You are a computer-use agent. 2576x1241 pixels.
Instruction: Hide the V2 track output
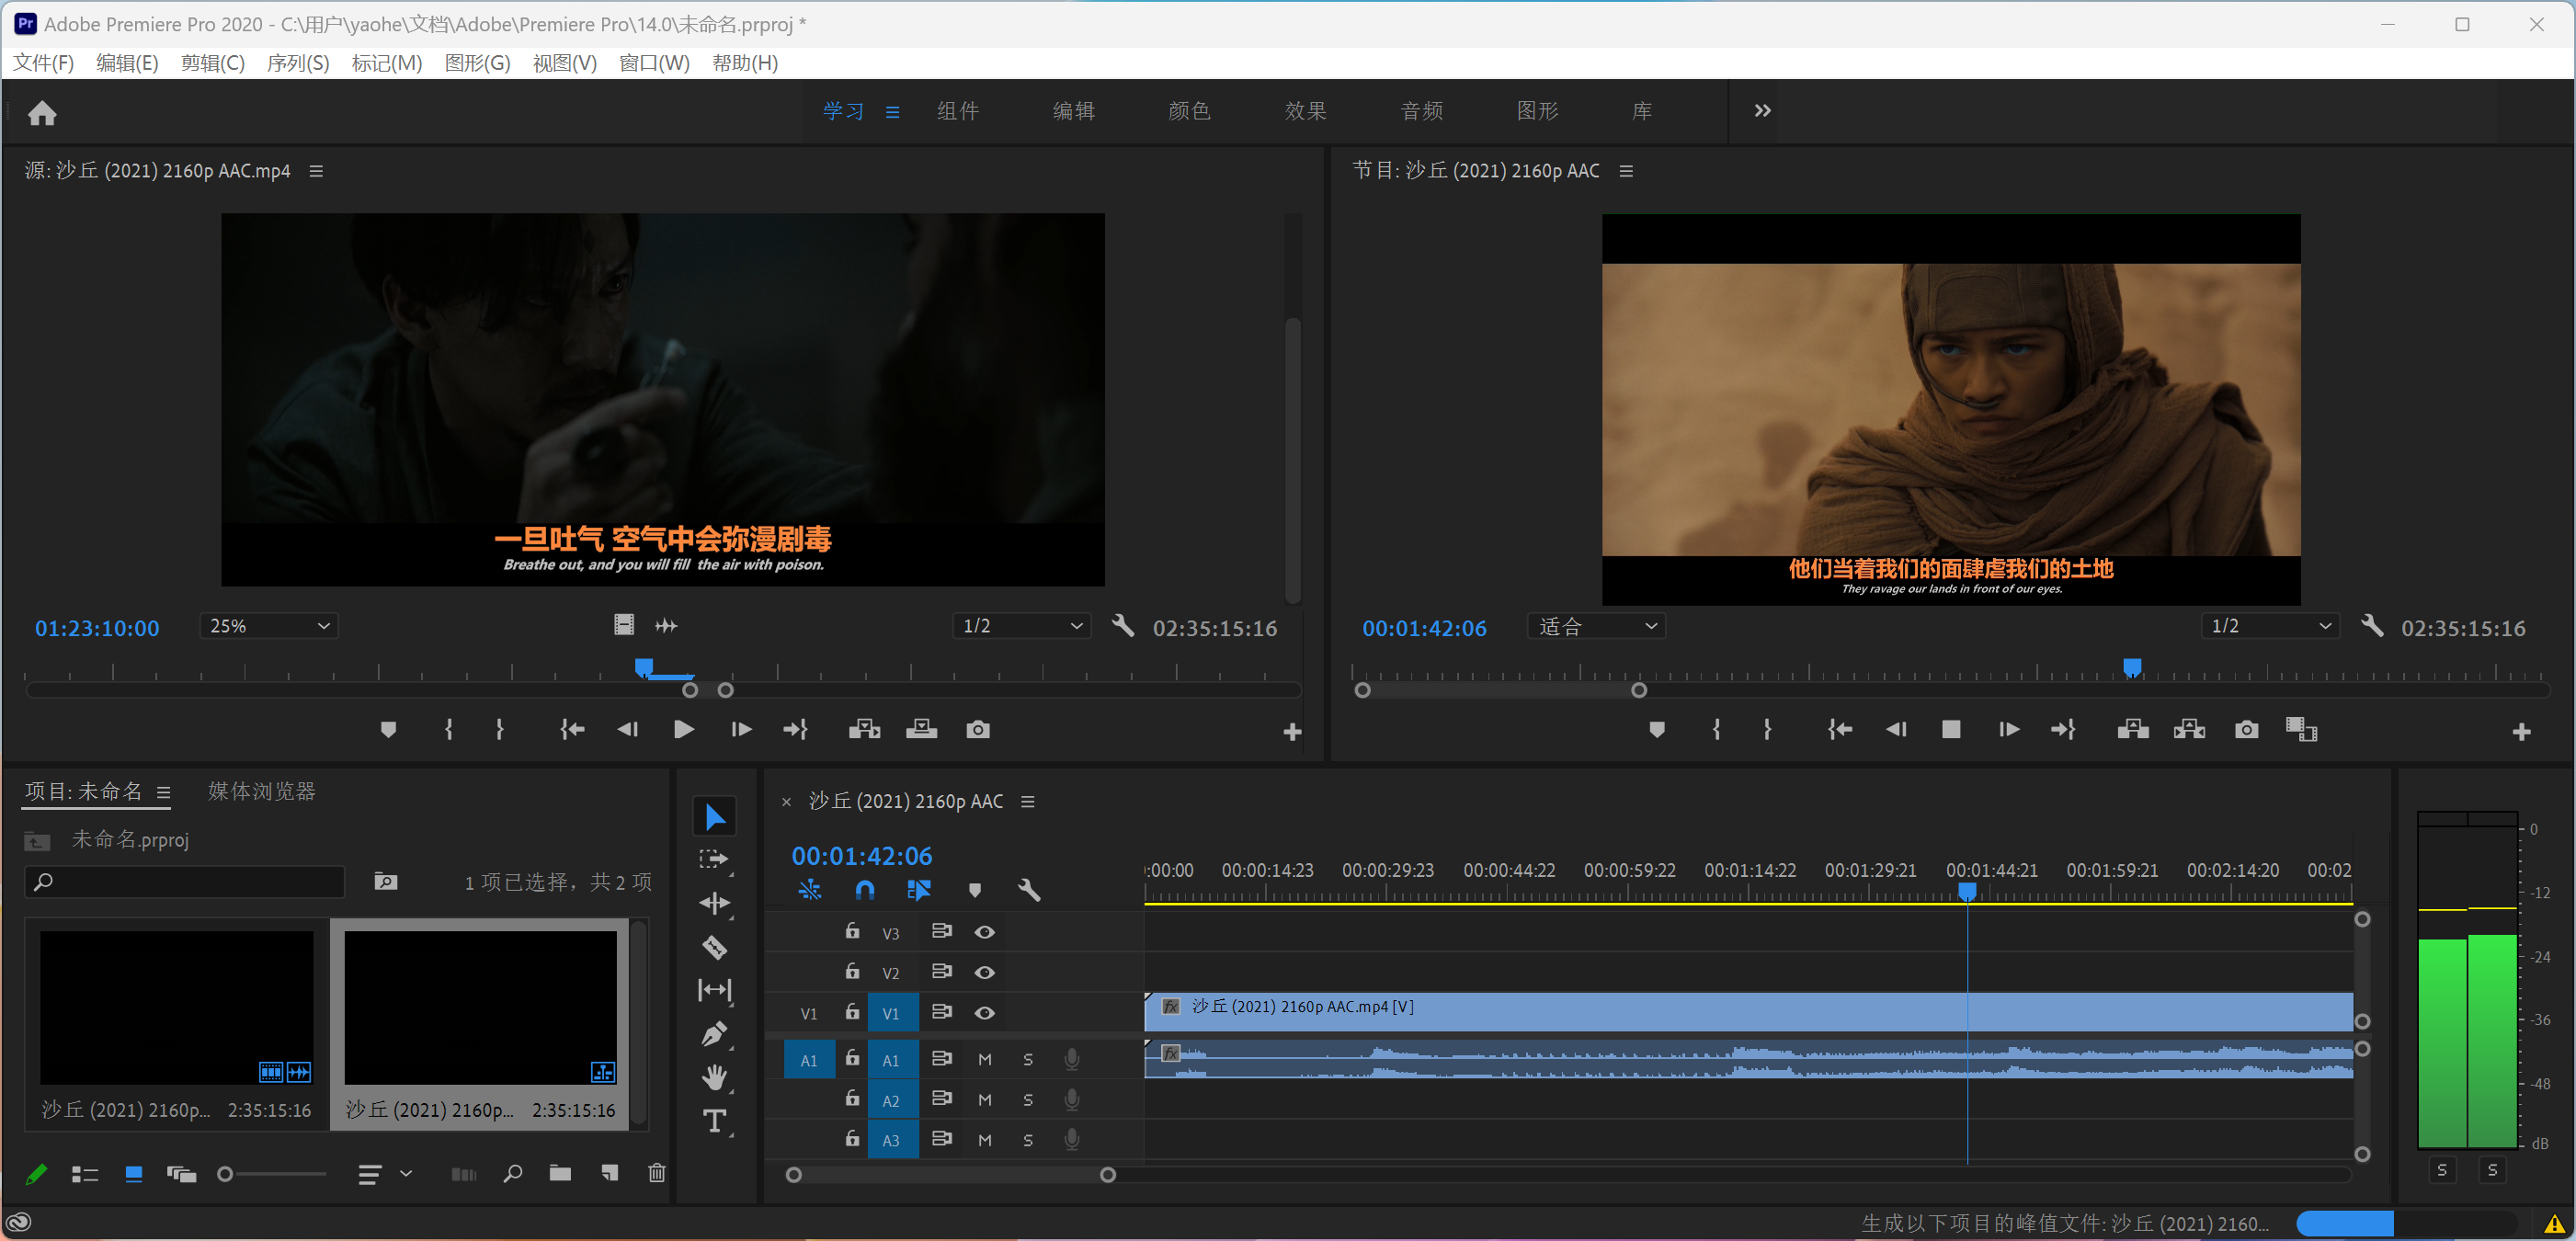pyautogui.click(x=984, y=972)
